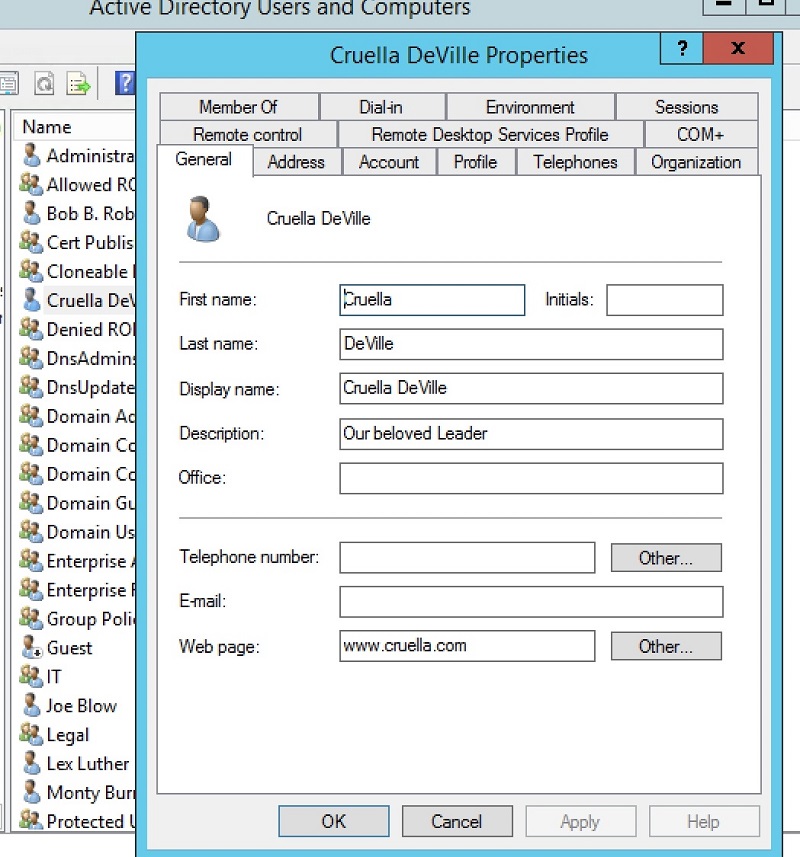This screenshot has width=800, height=857.
Task: Close the Cruella DeVille Properties dialog
Action: [738, 49]
